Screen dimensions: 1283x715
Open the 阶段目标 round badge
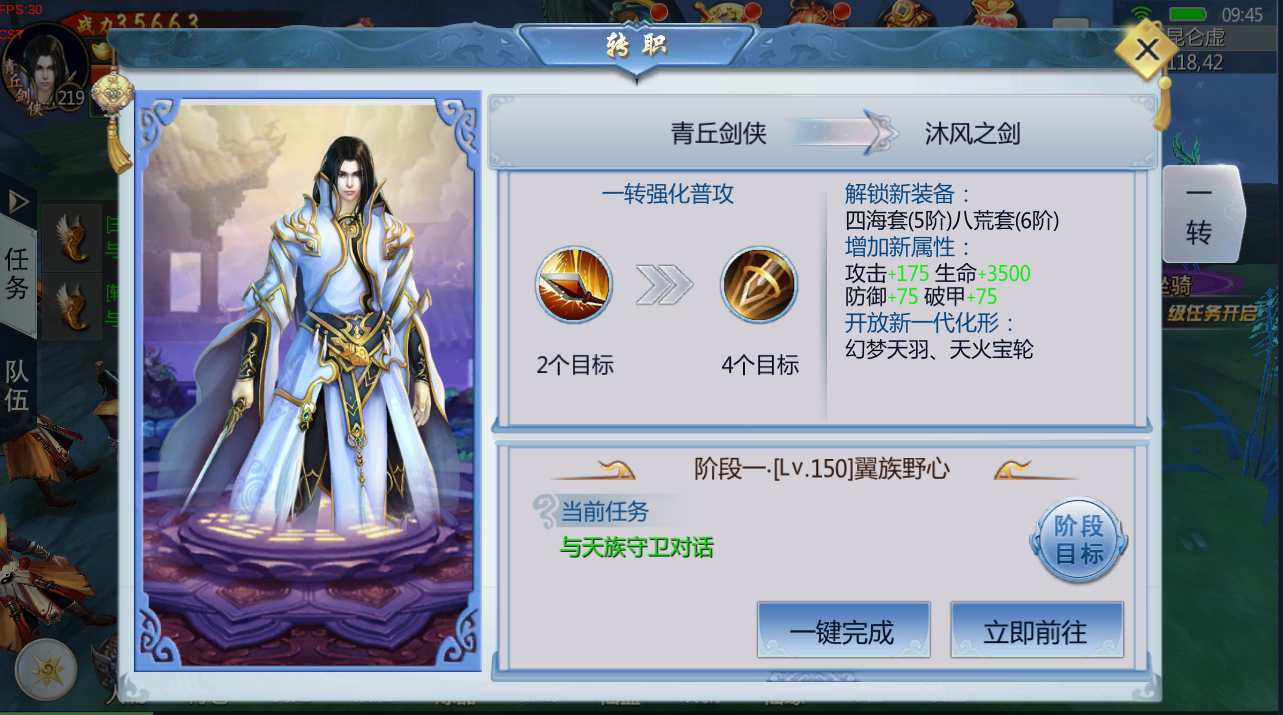(1079, 541)
